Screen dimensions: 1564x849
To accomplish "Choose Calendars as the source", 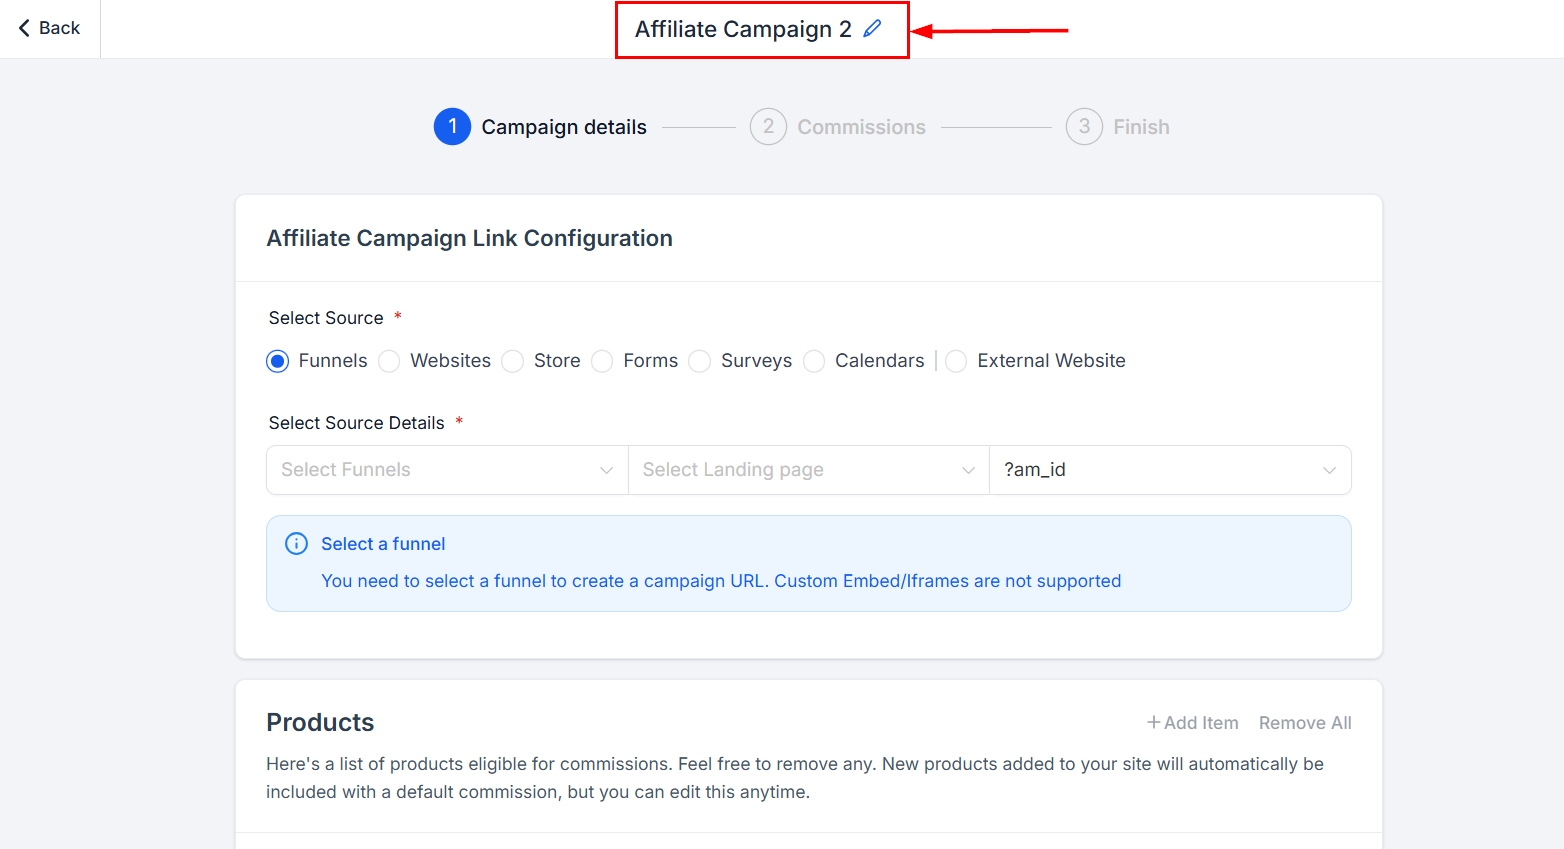I will tap(814, 361).
